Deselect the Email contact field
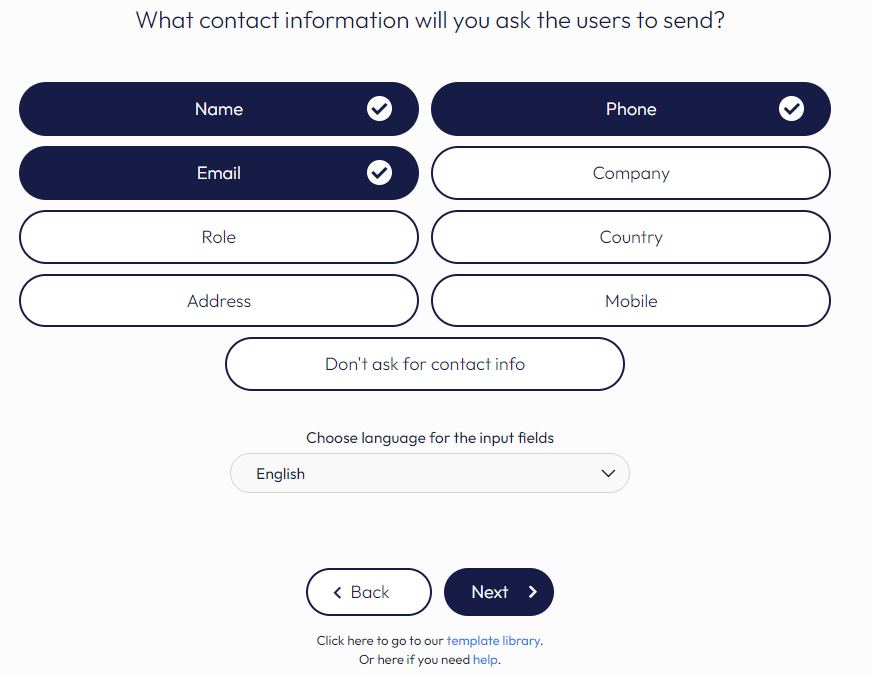This screenshot has height=674, width=871. [x=218, y=173]
